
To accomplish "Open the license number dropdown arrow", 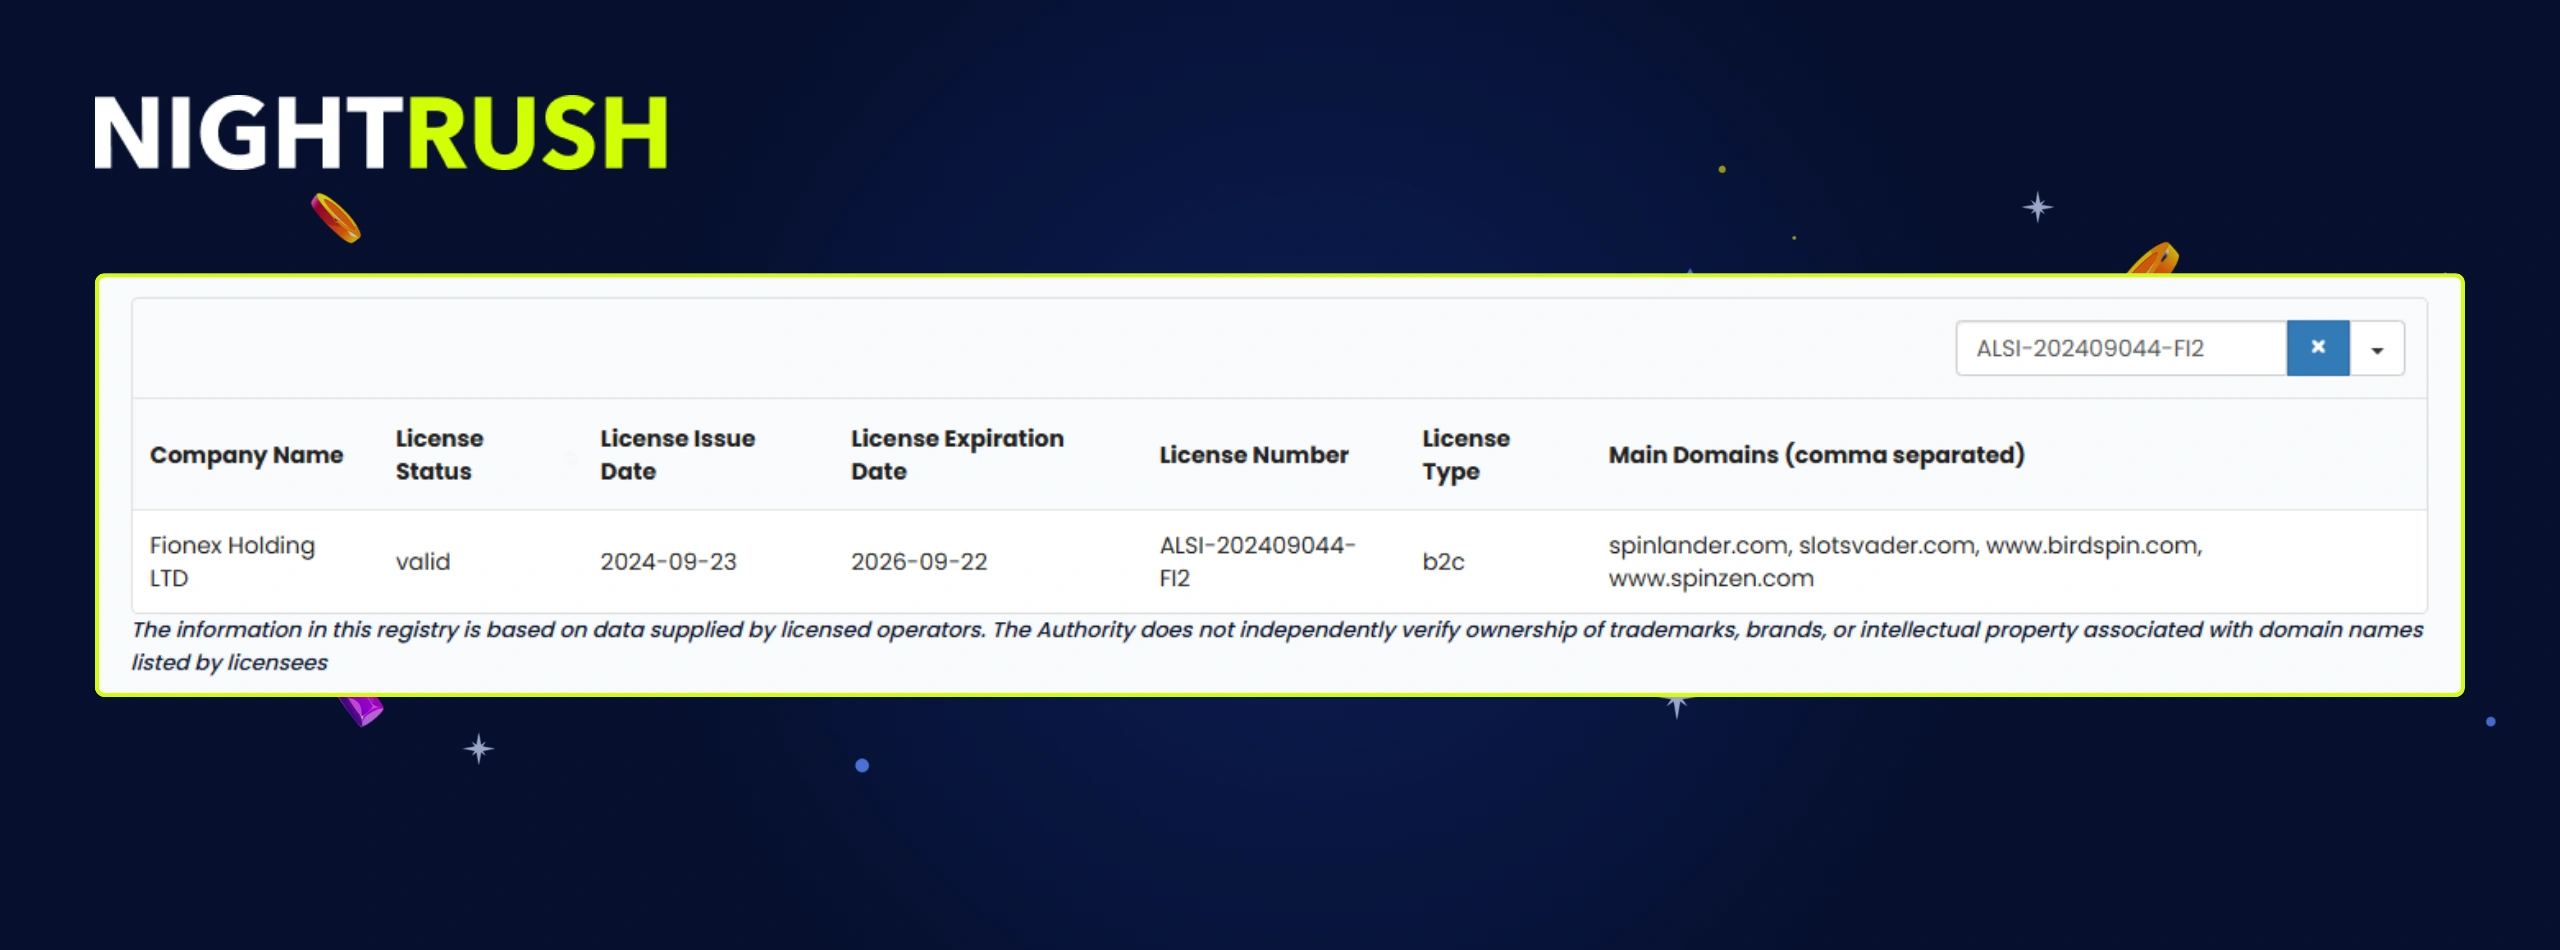I will click(x=2377, y=348).
